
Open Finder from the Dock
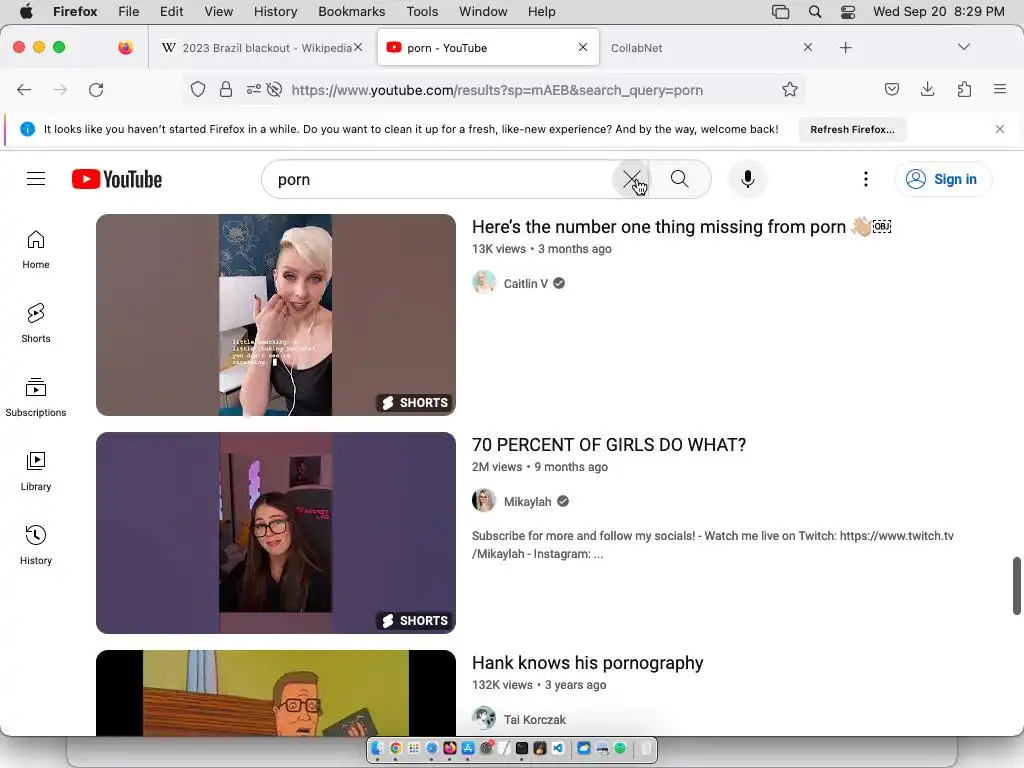377,748
